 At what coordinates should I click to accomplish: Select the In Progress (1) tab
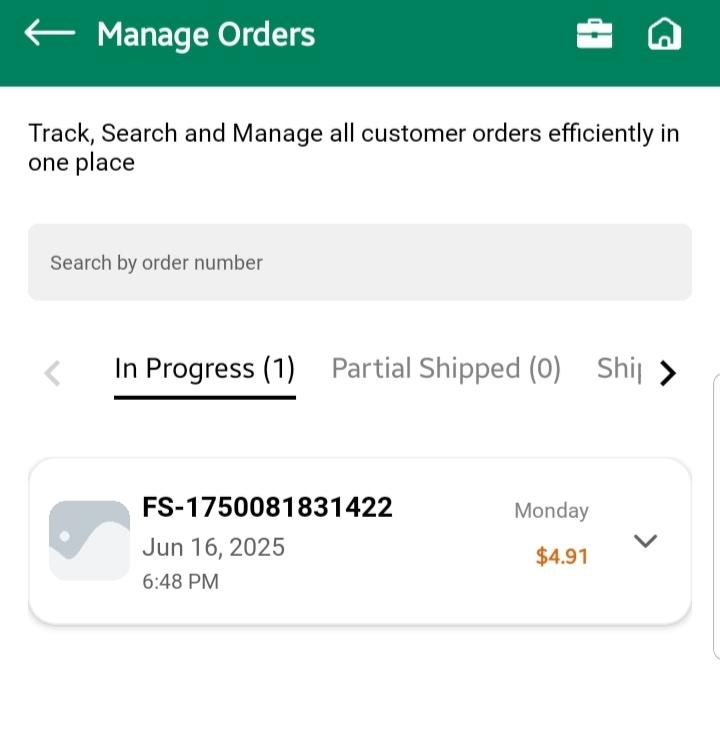coord(205,369)
